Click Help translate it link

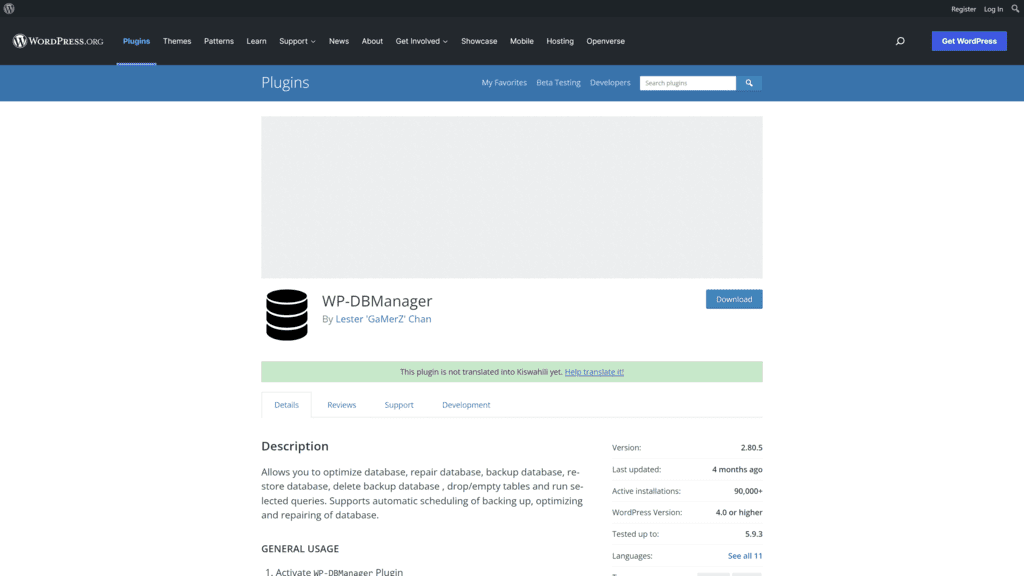click(594, 372)
